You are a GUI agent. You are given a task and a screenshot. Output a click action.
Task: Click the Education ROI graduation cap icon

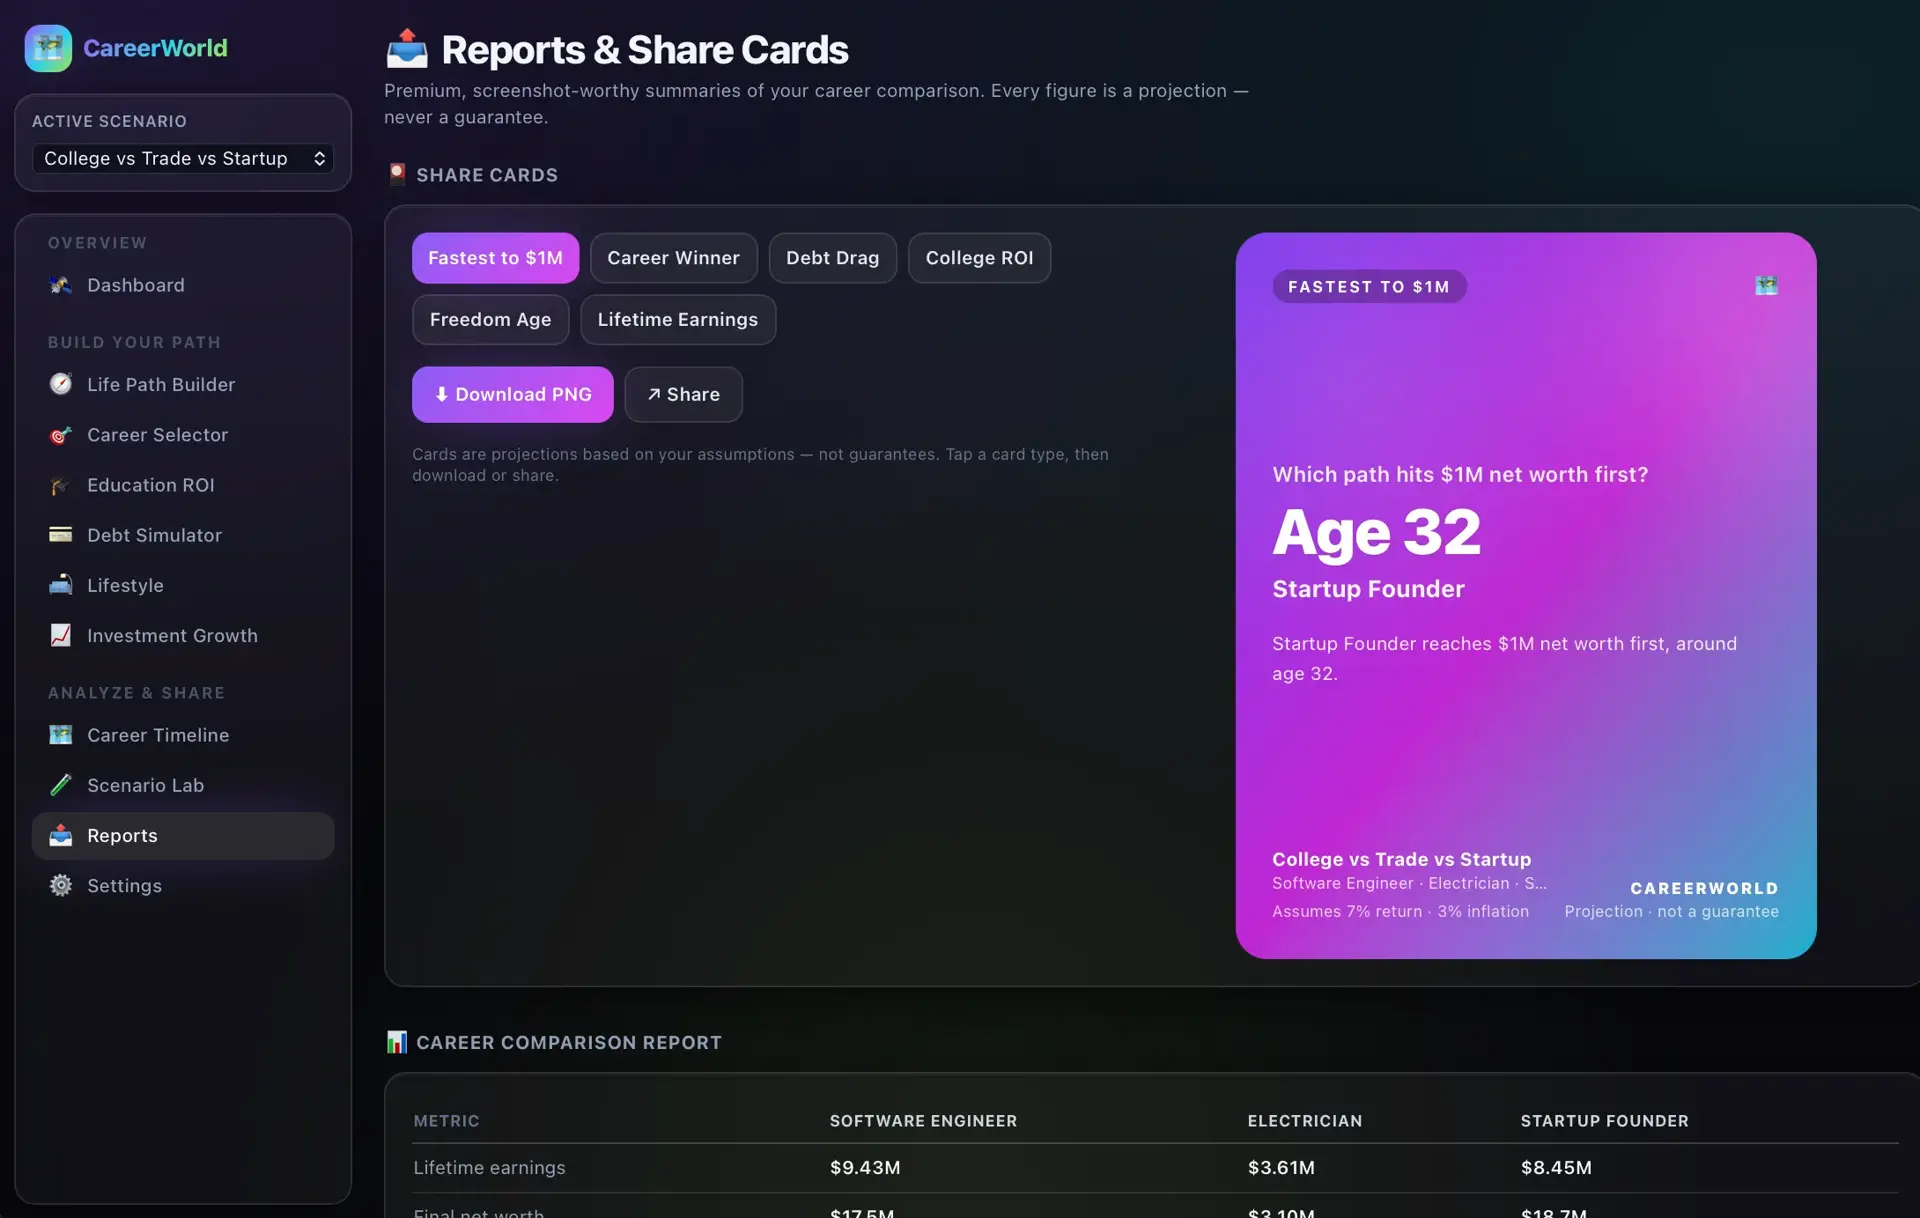[x=61, y=485]
